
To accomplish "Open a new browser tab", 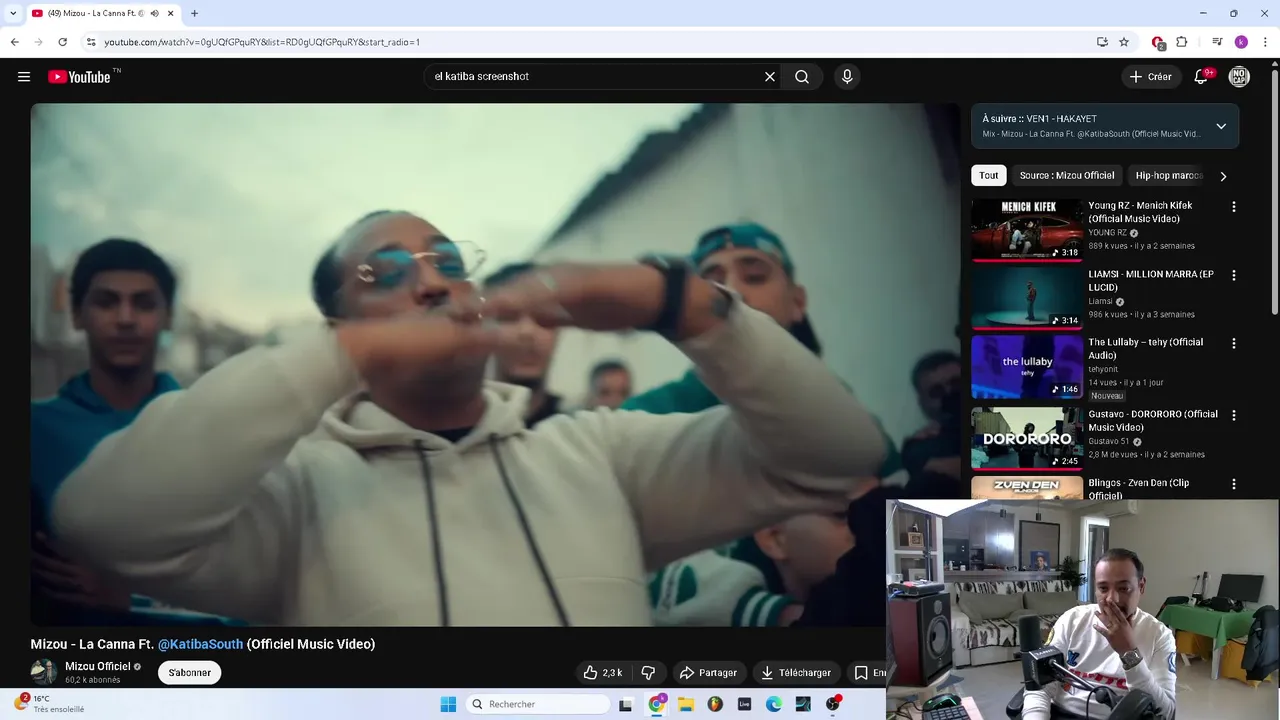I will [x=194, y=13].
